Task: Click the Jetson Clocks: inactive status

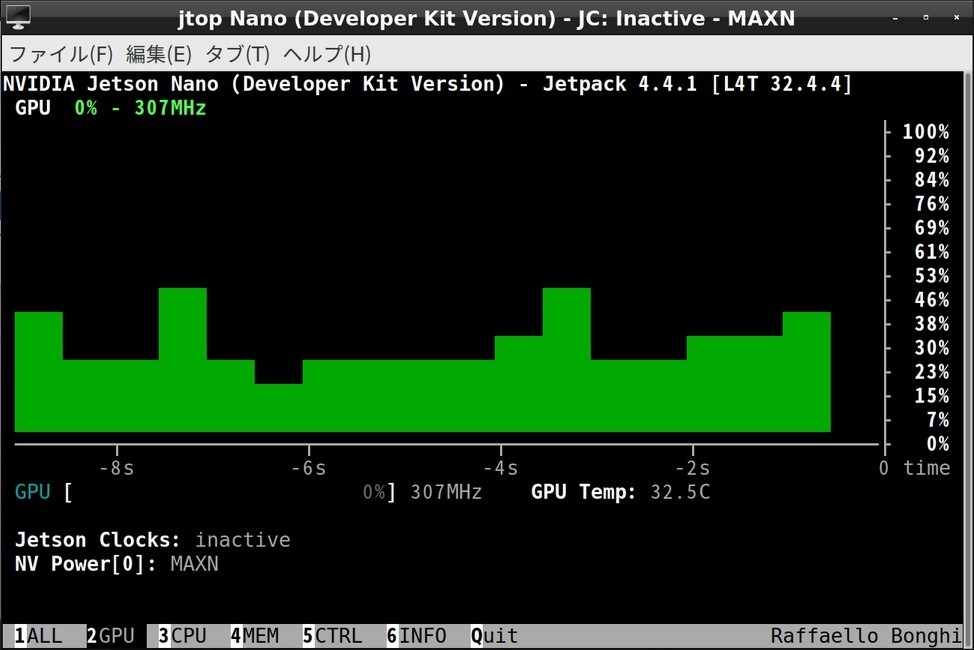Action: pyautogui.click(x=153, y=539)
